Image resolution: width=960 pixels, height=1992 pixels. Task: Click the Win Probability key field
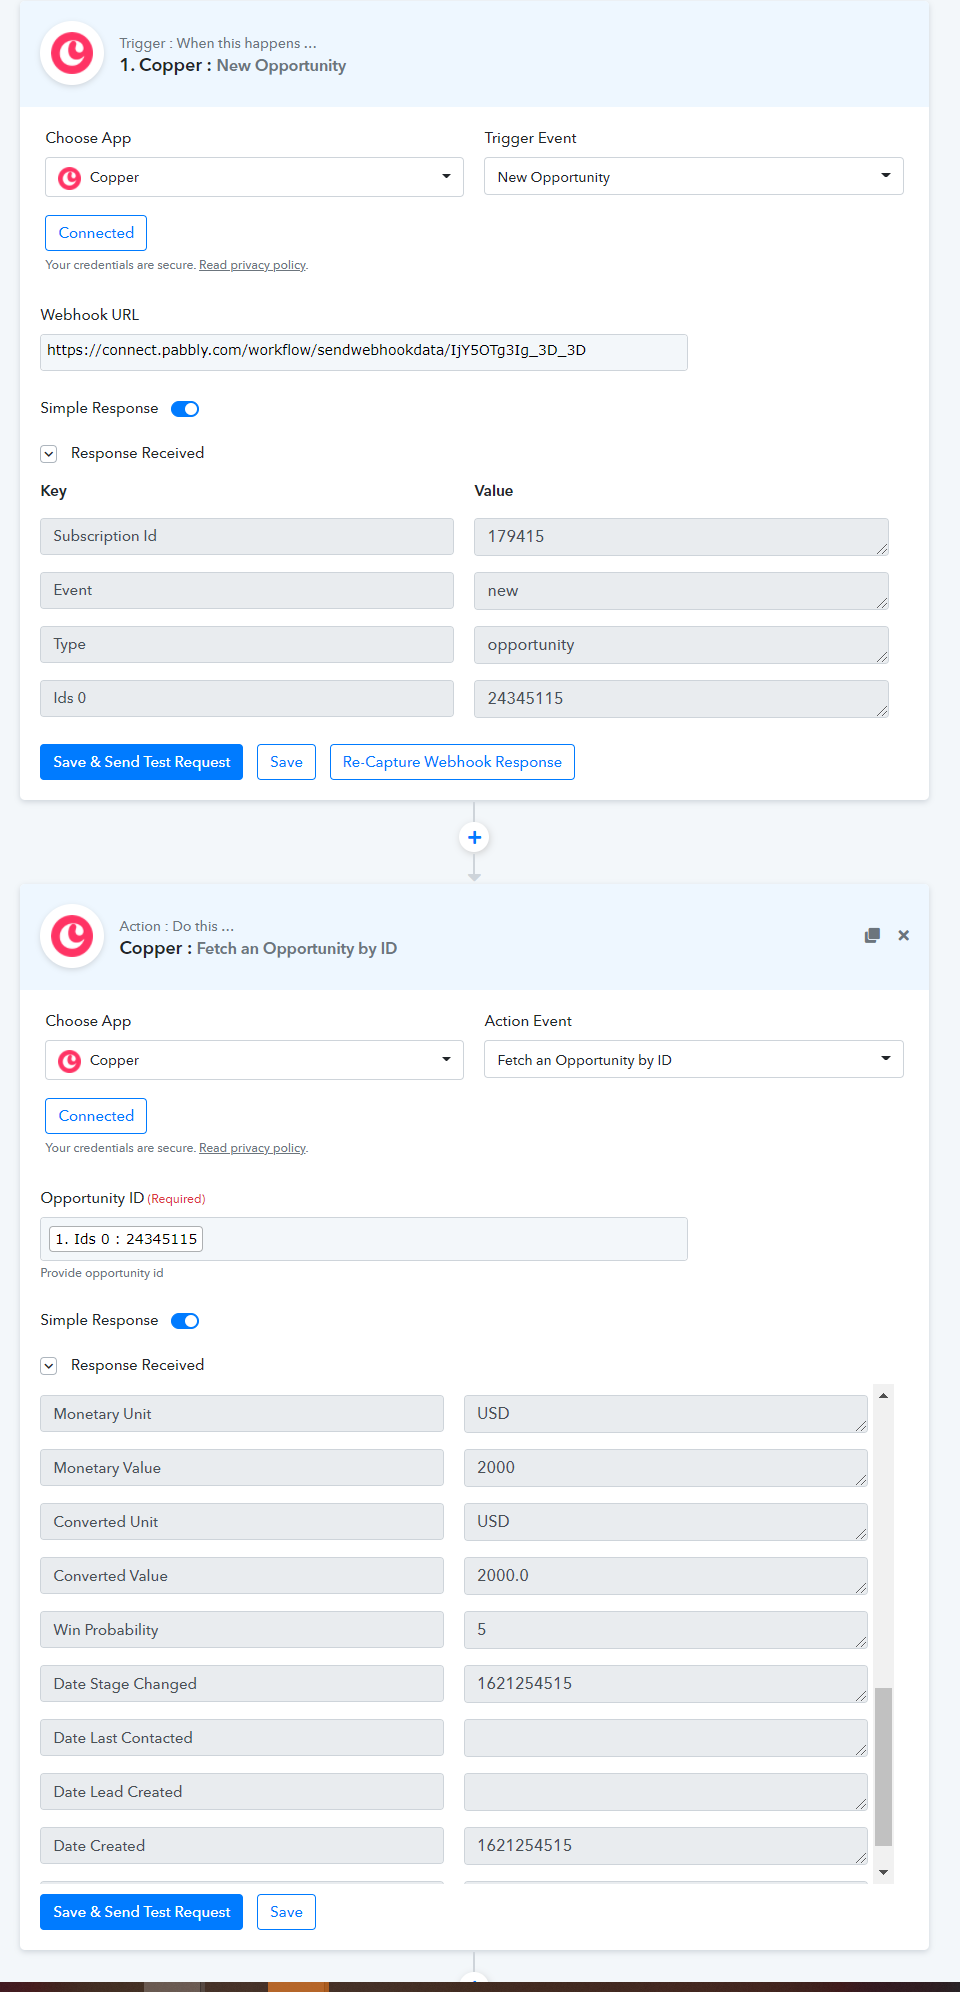[242, 1630]
